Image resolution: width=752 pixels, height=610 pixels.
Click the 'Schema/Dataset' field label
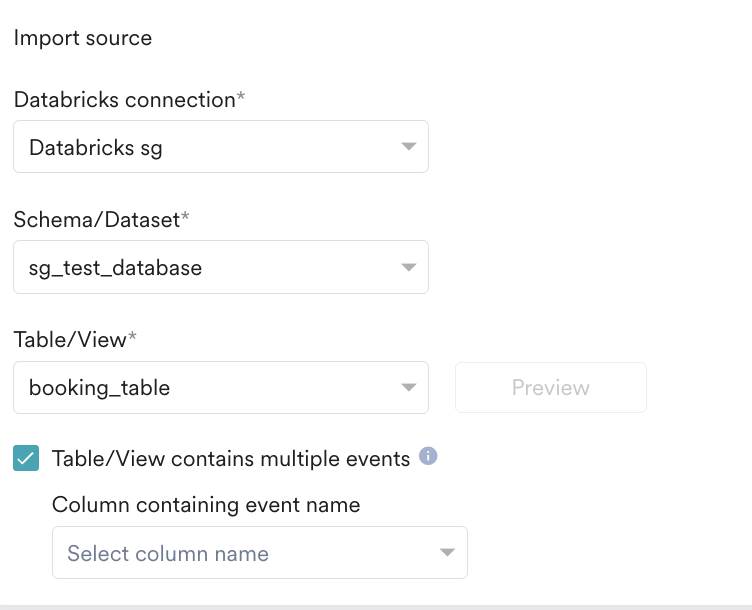96,220
